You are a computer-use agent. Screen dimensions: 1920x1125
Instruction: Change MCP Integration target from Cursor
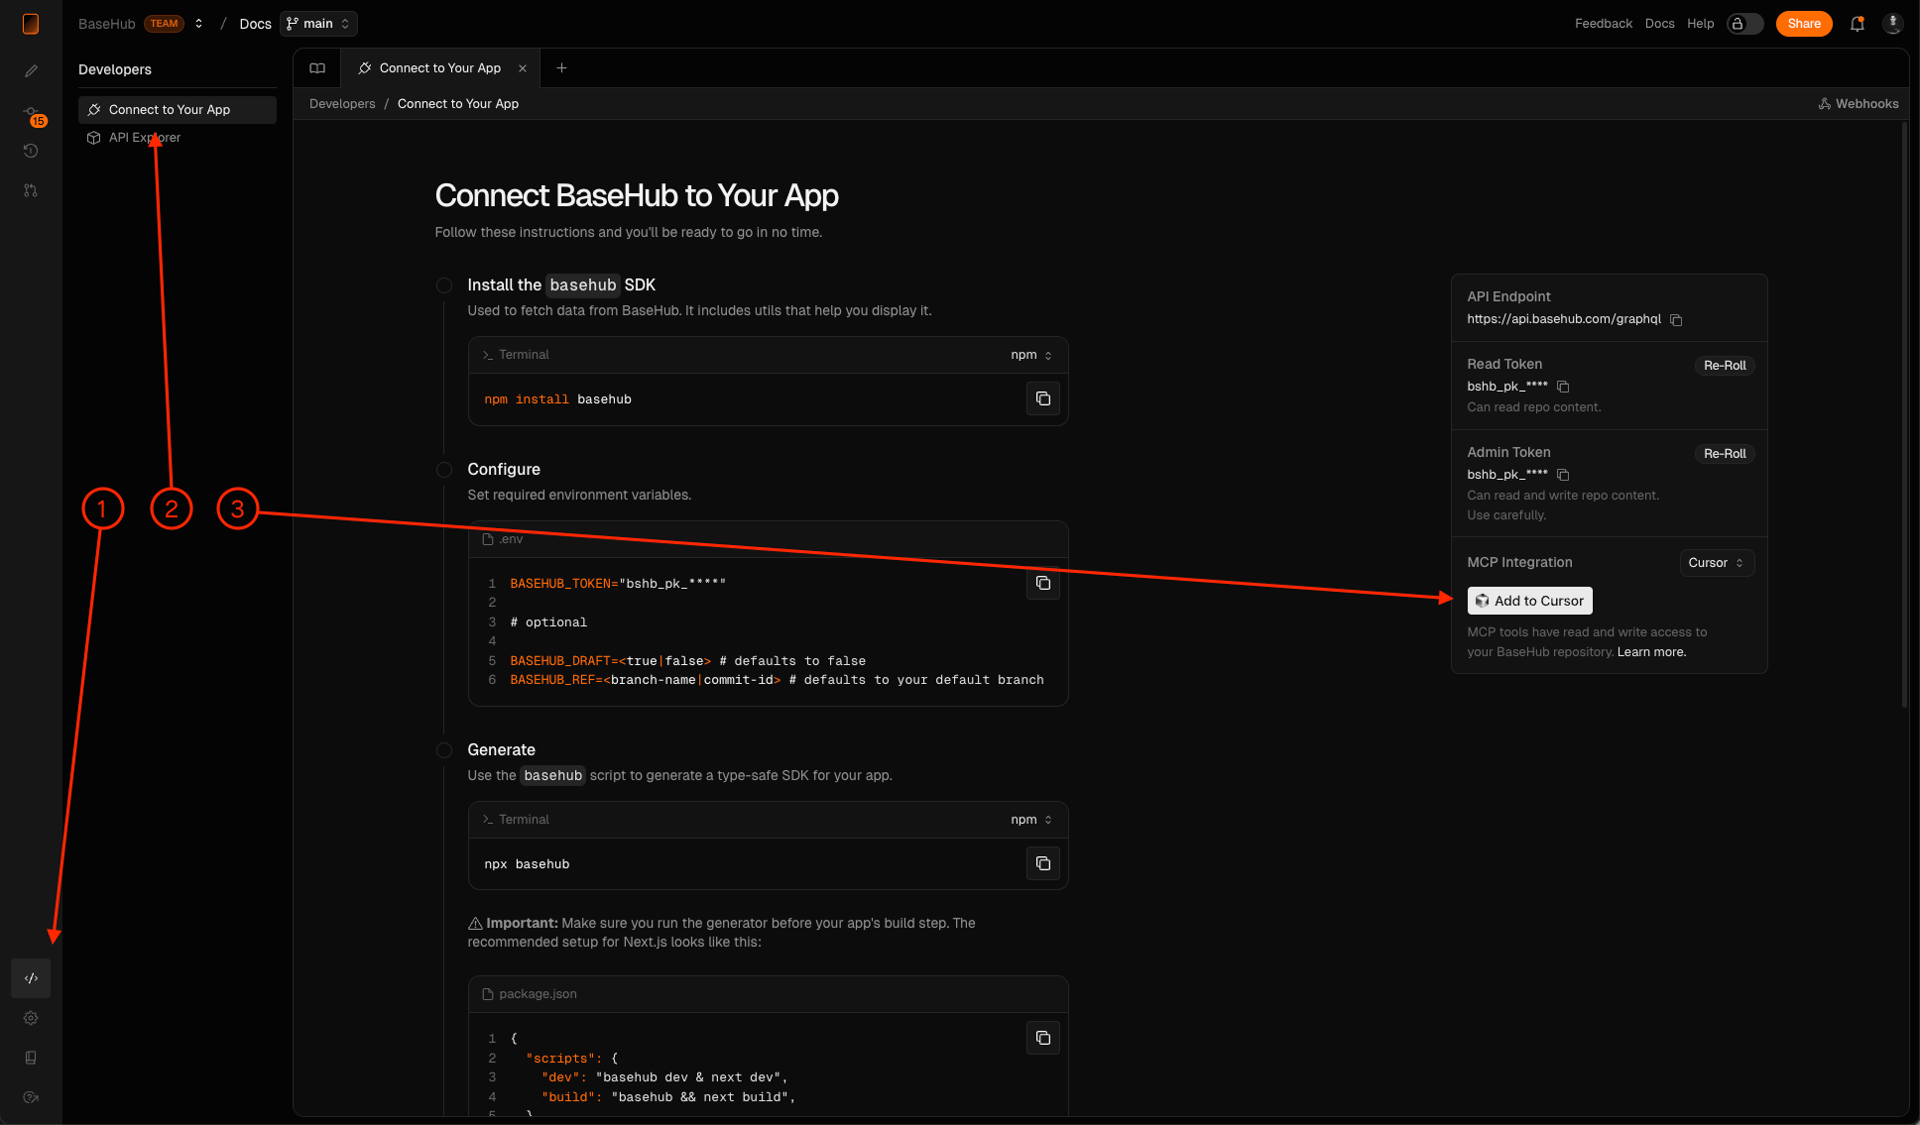coord(1715,562)
